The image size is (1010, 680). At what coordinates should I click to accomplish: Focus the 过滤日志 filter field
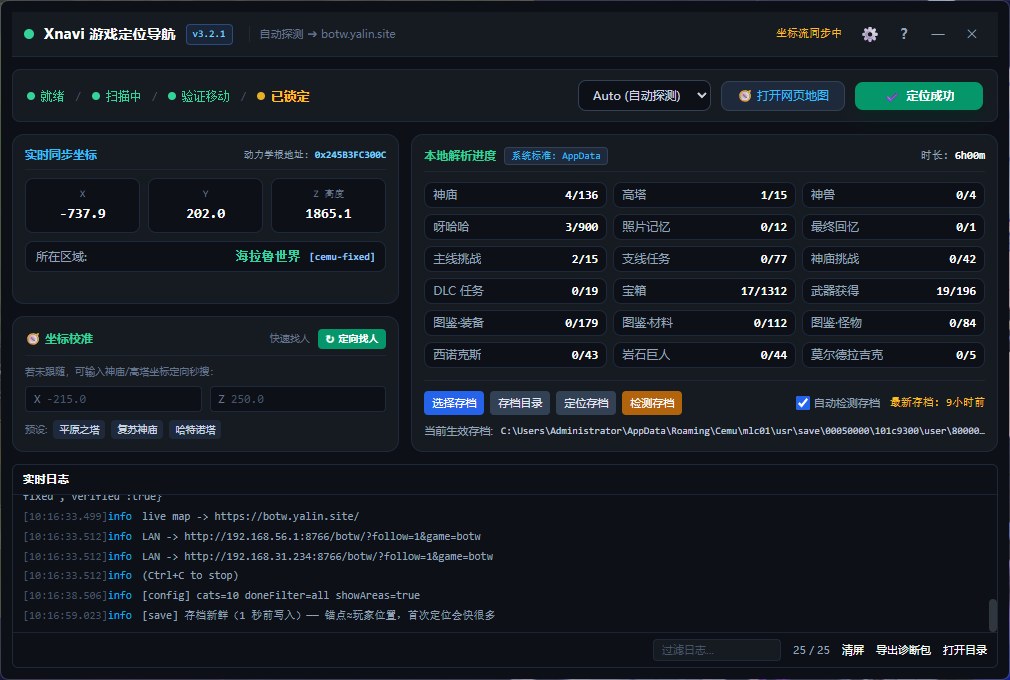[x=717, y=650]
